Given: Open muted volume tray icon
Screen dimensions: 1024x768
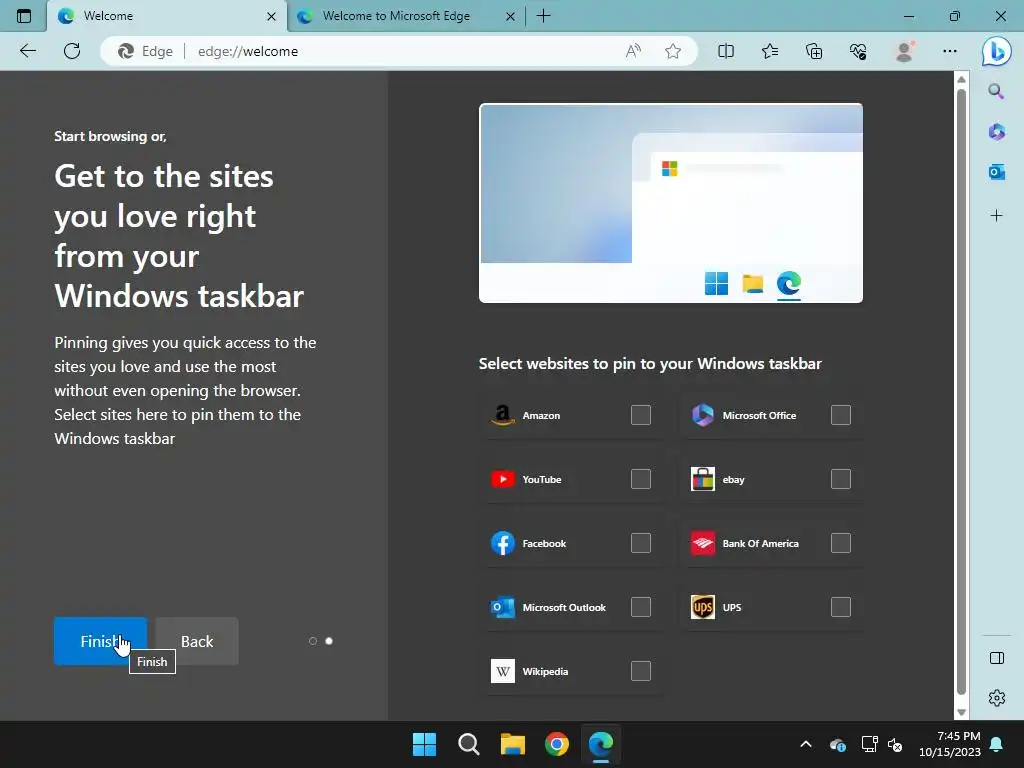Looking at the screenshot, I should (x=895, y=744).
